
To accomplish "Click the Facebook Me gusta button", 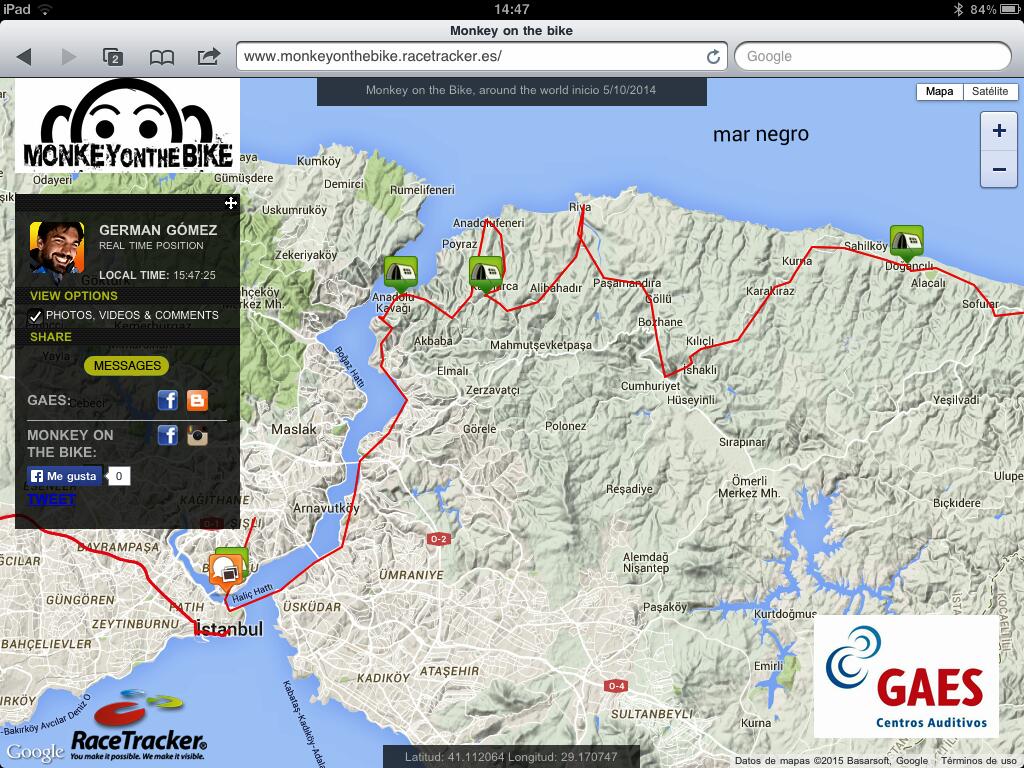I will point(65,476).
